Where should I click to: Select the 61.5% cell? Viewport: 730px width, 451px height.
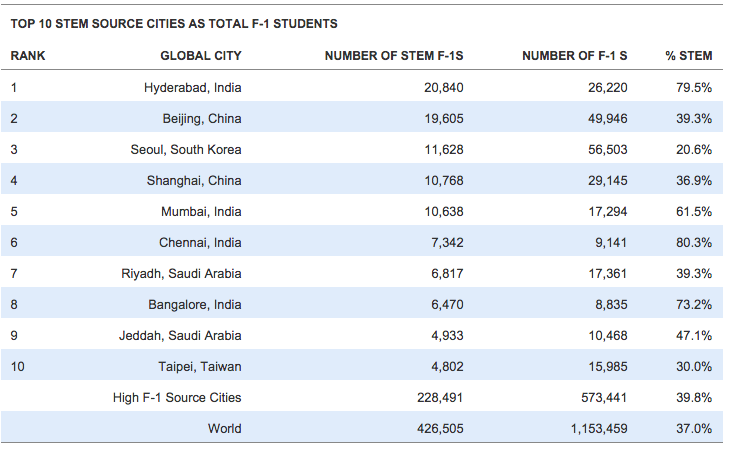(694, 212)
